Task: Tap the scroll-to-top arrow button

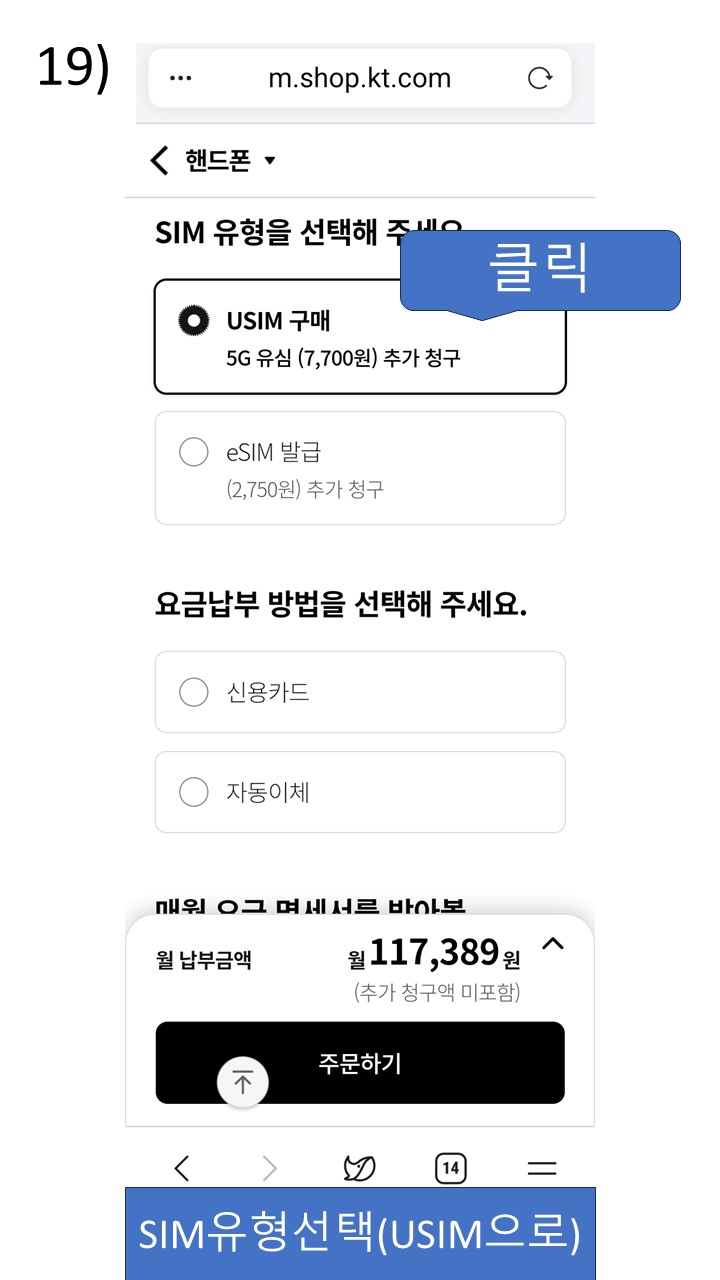Action: 243,1082
